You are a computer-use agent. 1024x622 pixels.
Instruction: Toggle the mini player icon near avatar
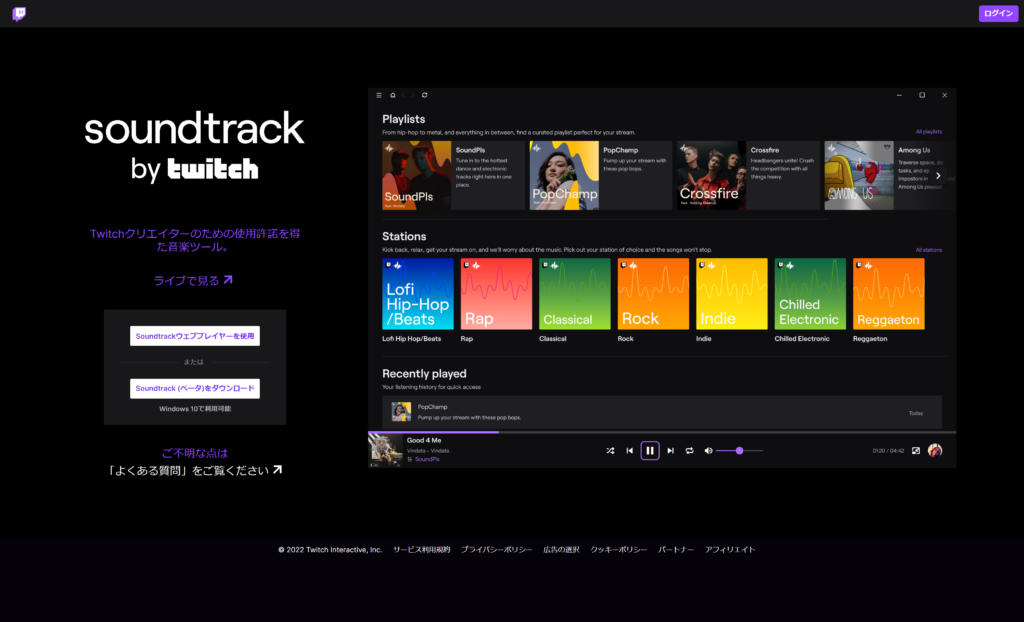[x=916, y=451]
